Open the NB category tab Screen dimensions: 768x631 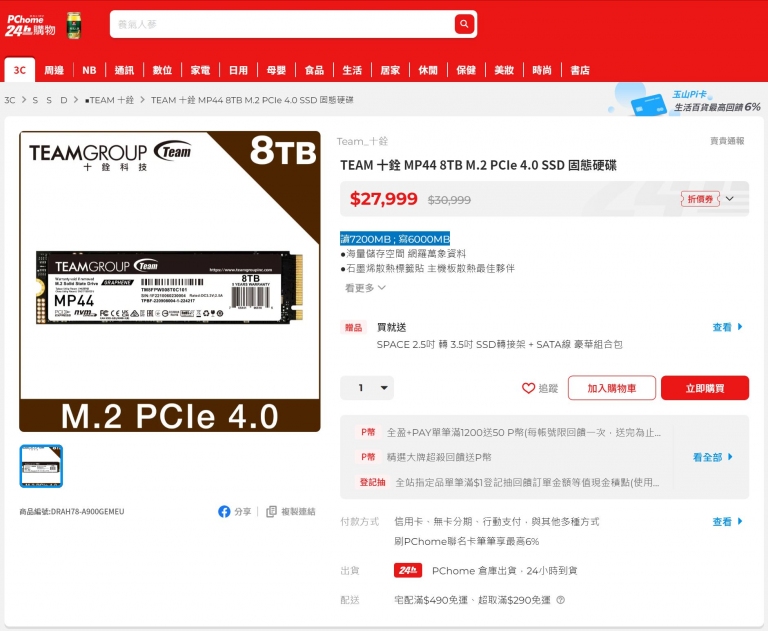point(89,70)
